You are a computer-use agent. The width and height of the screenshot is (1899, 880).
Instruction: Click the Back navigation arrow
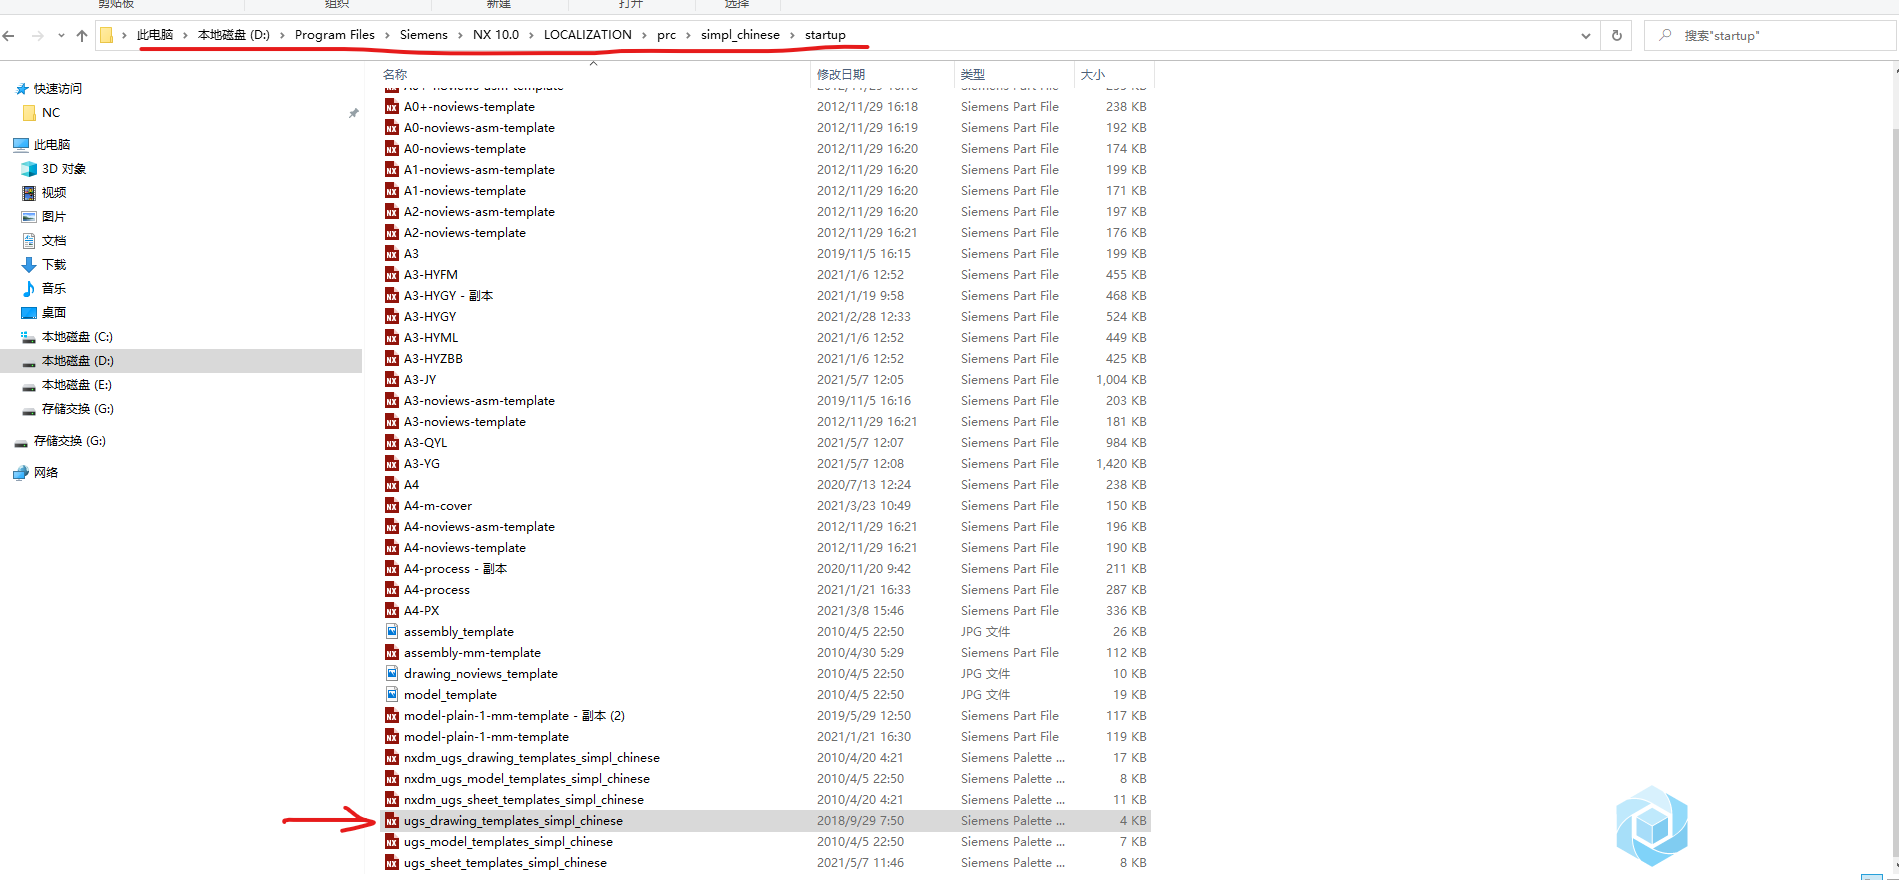(9, 36)
